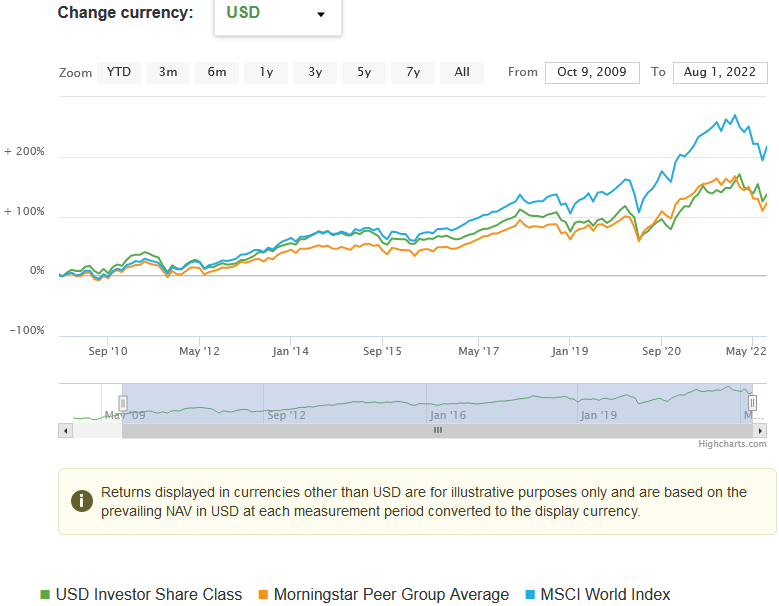Viewport: 779px width, 606px height.
Task: Click the navigator Sep '12 label
Action: click(286, 415)
